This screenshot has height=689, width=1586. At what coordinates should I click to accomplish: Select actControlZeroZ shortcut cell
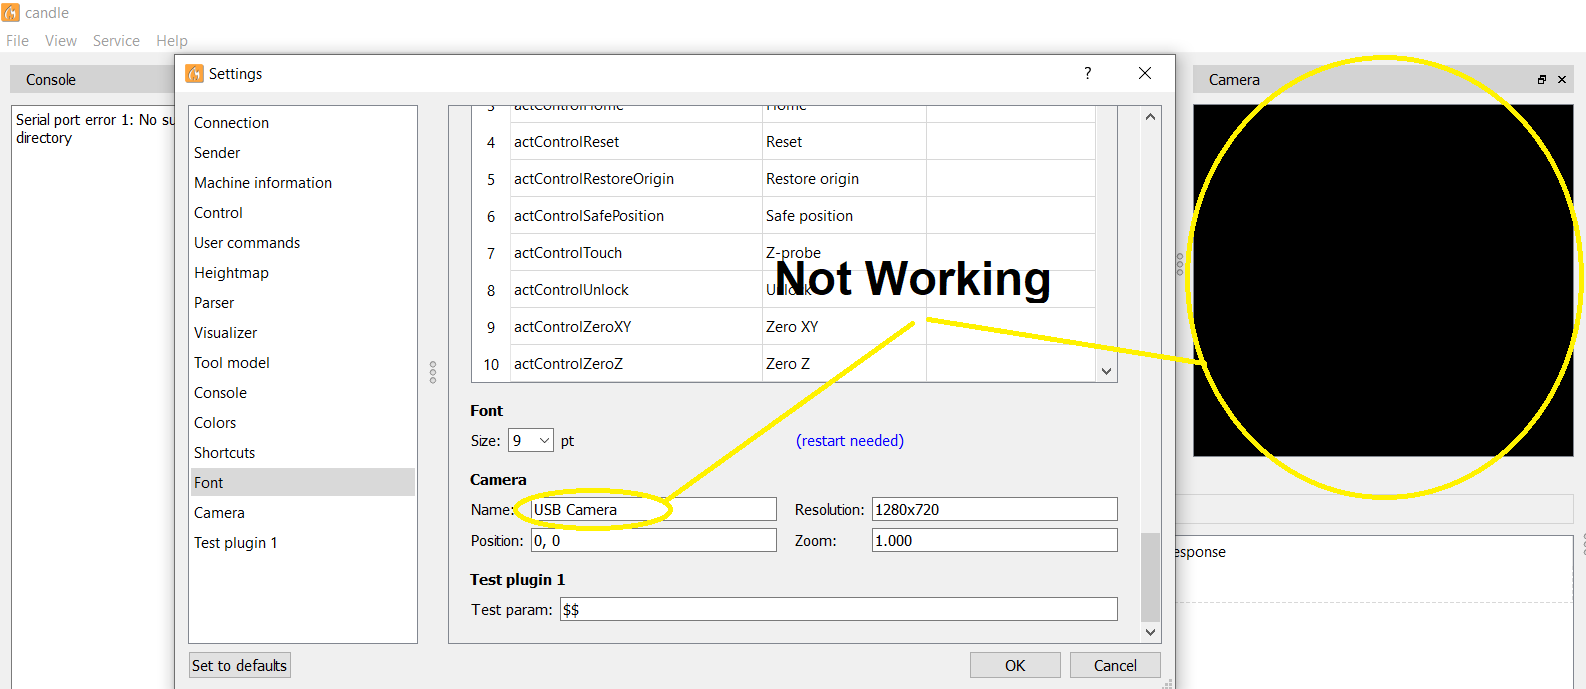tap(636, 364)
